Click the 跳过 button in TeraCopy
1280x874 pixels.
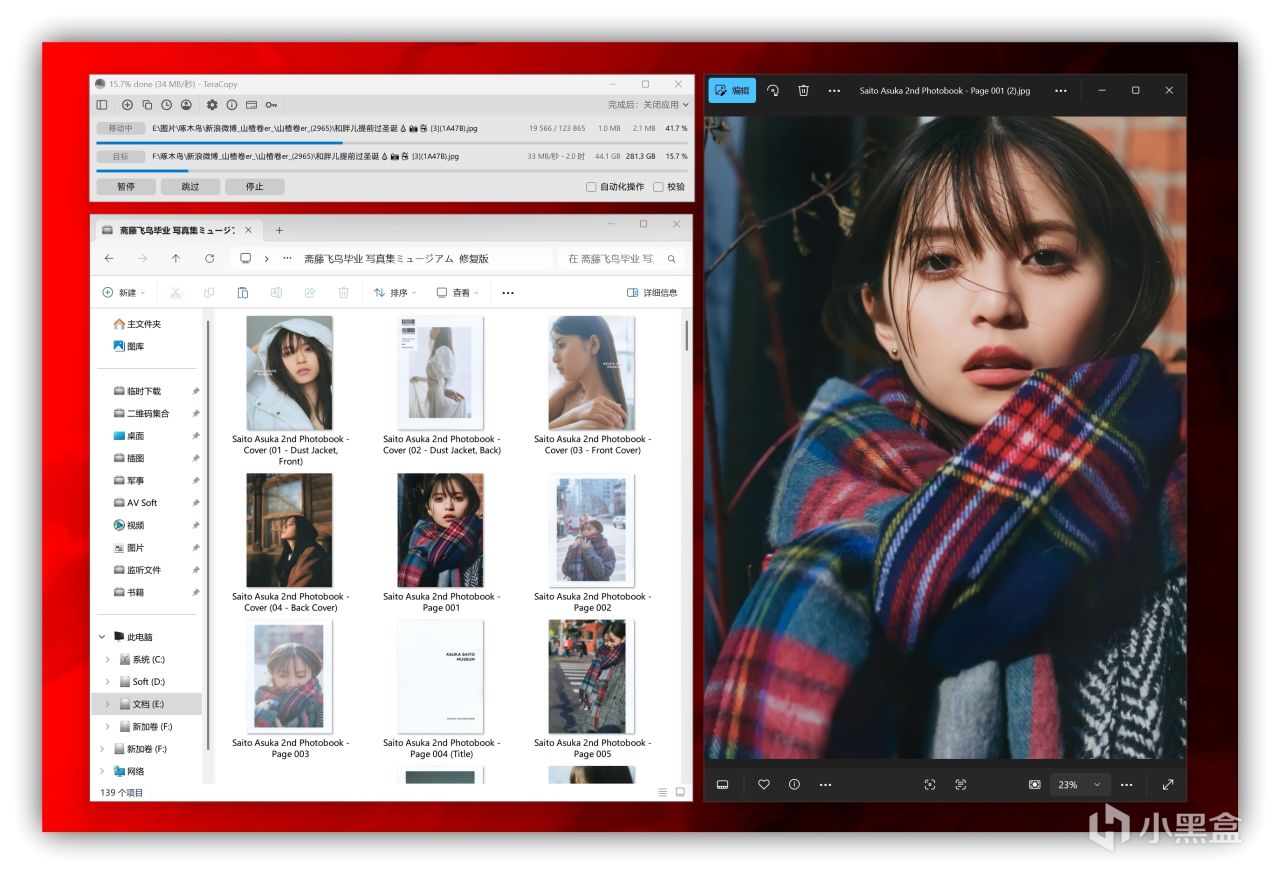[x=190, y=187]
